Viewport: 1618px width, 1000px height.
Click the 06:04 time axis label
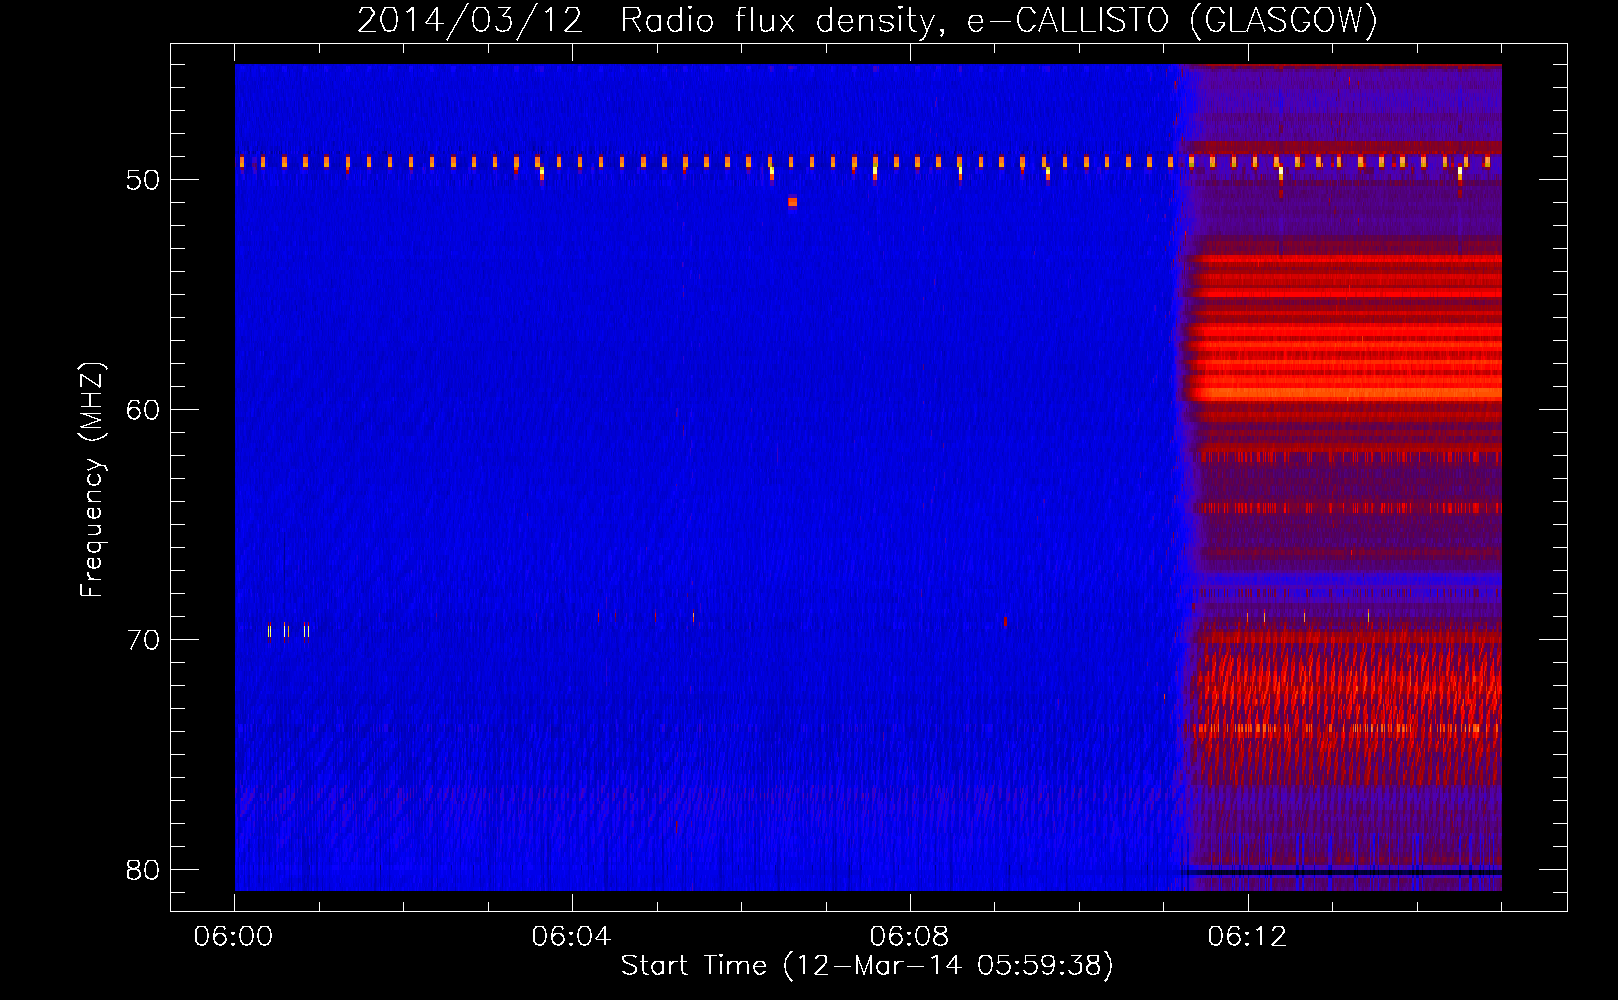tap(571, 937)
